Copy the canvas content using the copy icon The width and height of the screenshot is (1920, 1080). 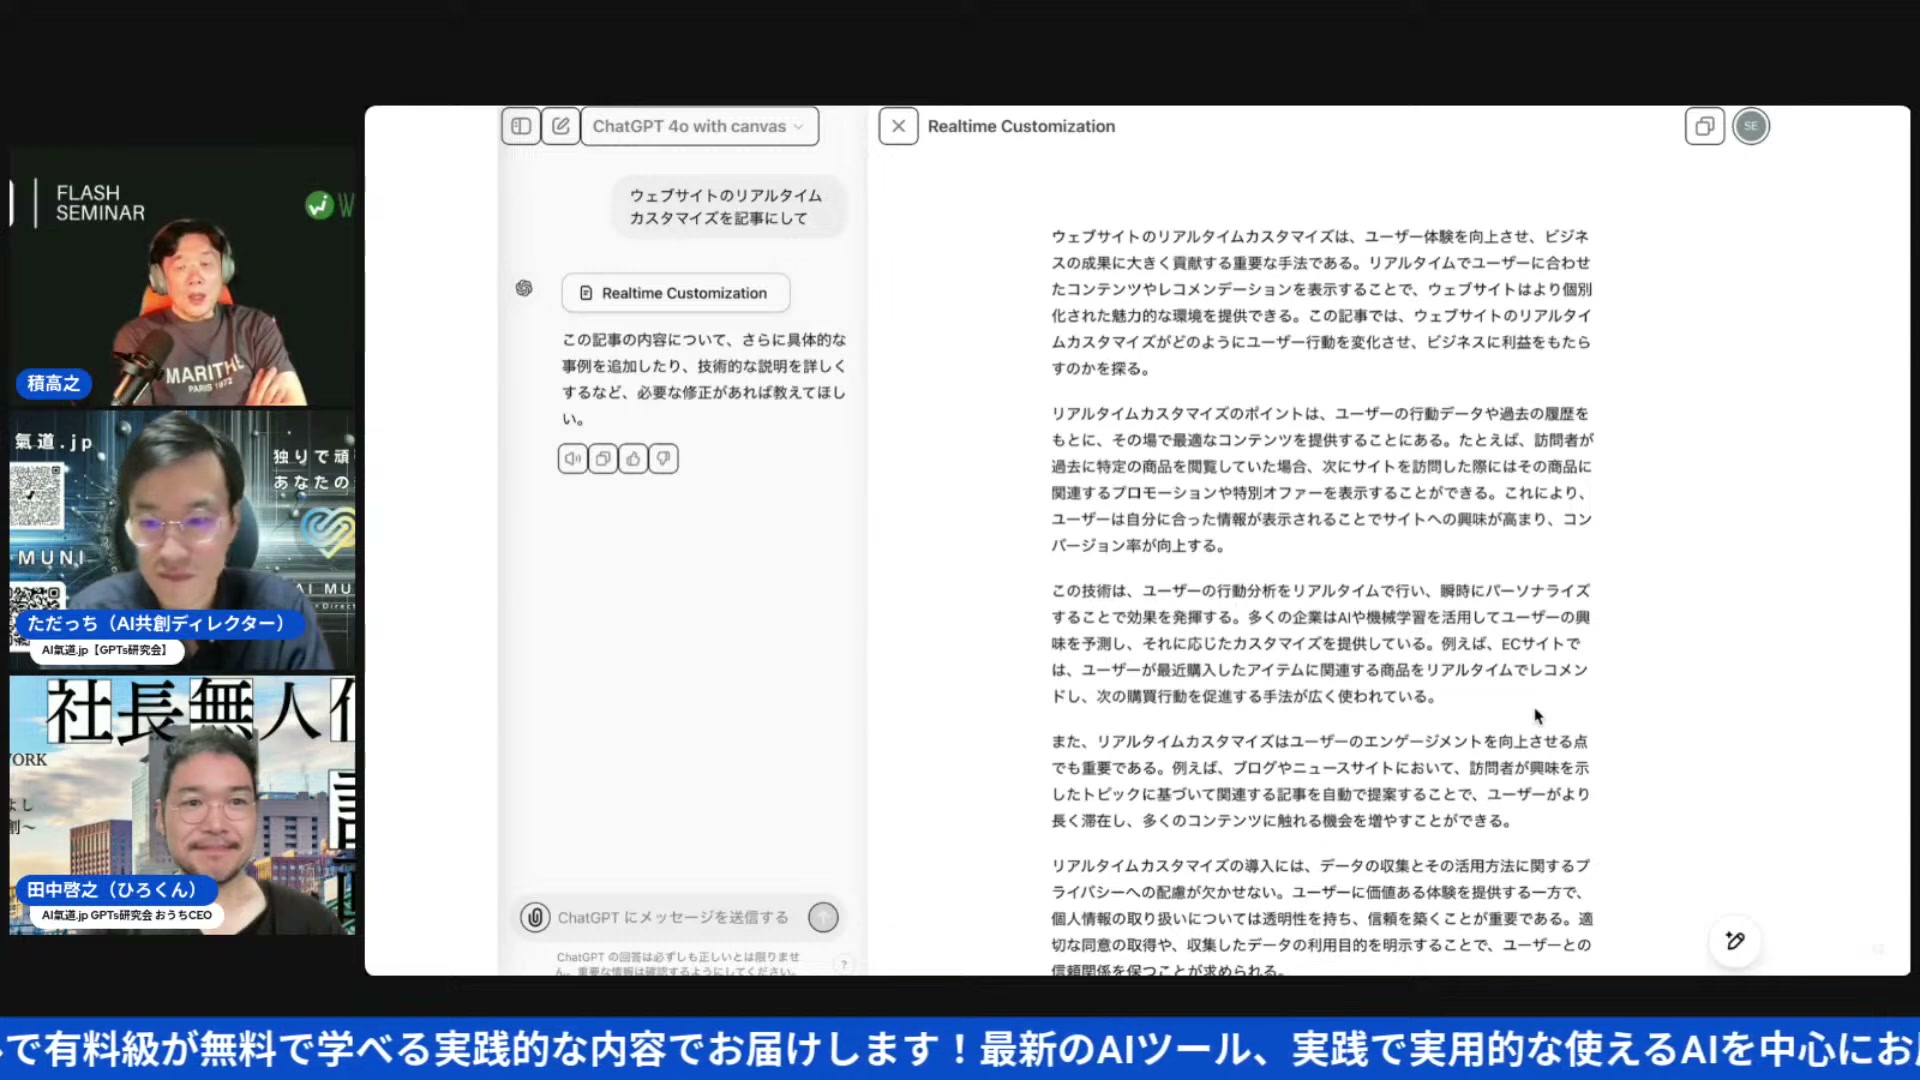(x=1704, y=126)
